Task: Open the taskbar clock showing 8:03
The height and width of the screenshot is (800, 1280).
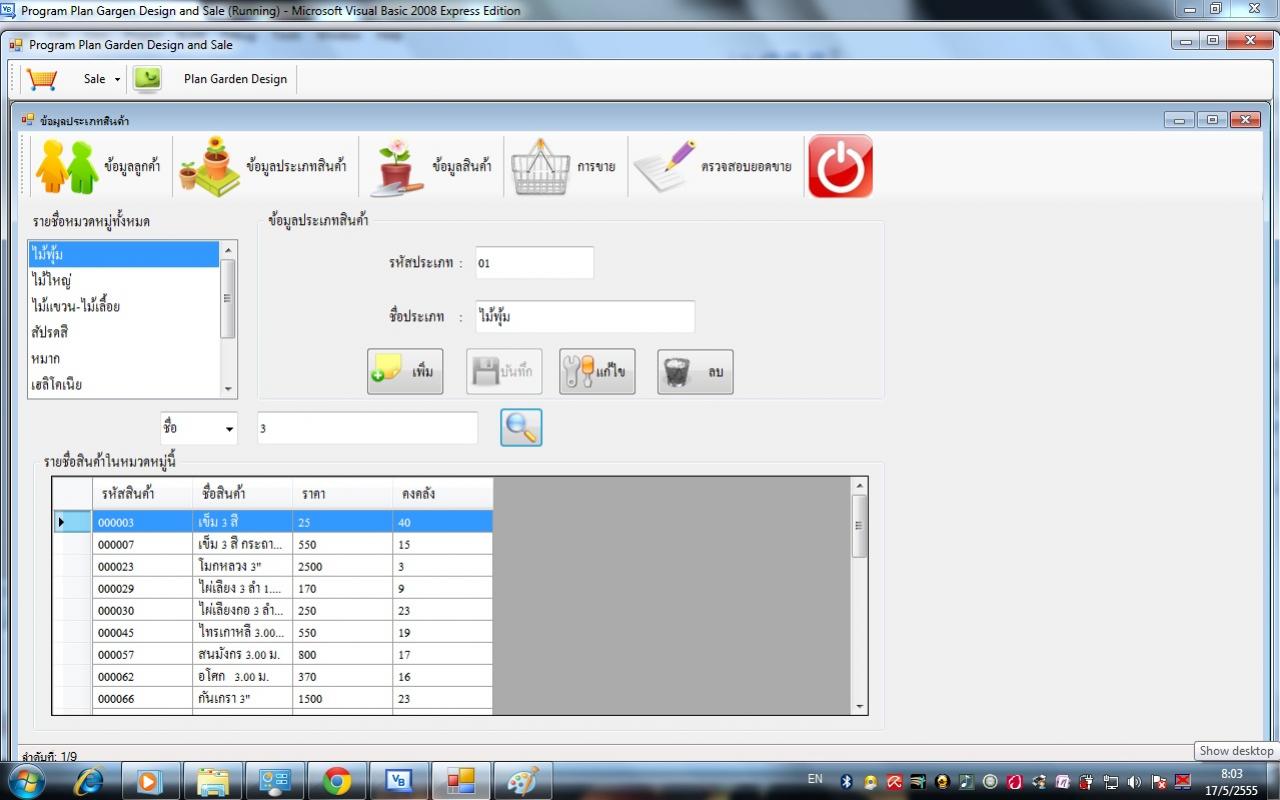Action: (x=1232, y=781)
